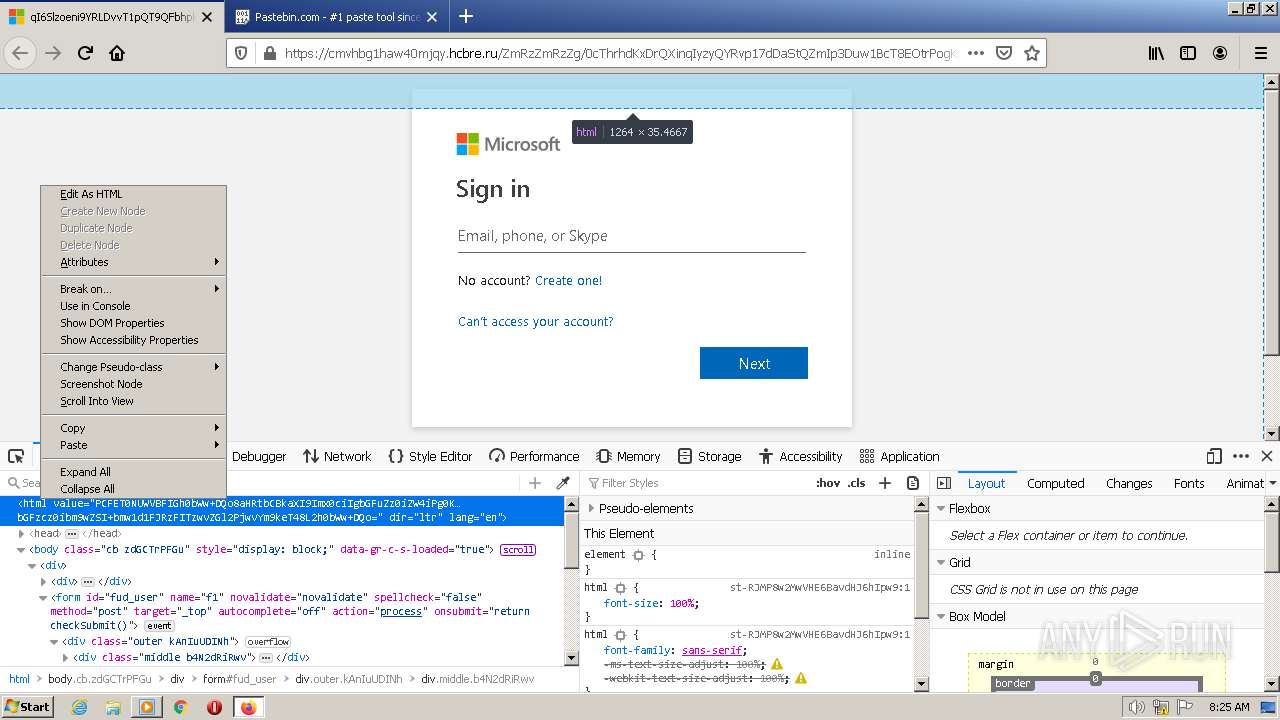The height and width of the screenshot is (720, 1280).
Task: Collapse the Grid section
Action: [940, 562]
